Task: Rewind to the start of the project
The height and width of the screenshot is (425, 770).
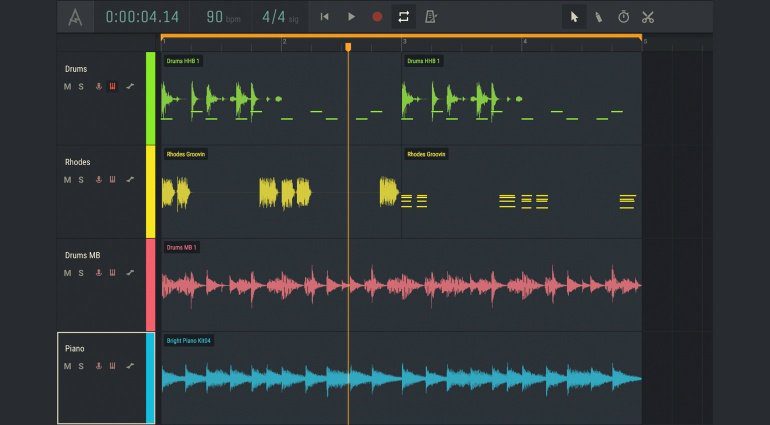Action: [x=325, y=17]
